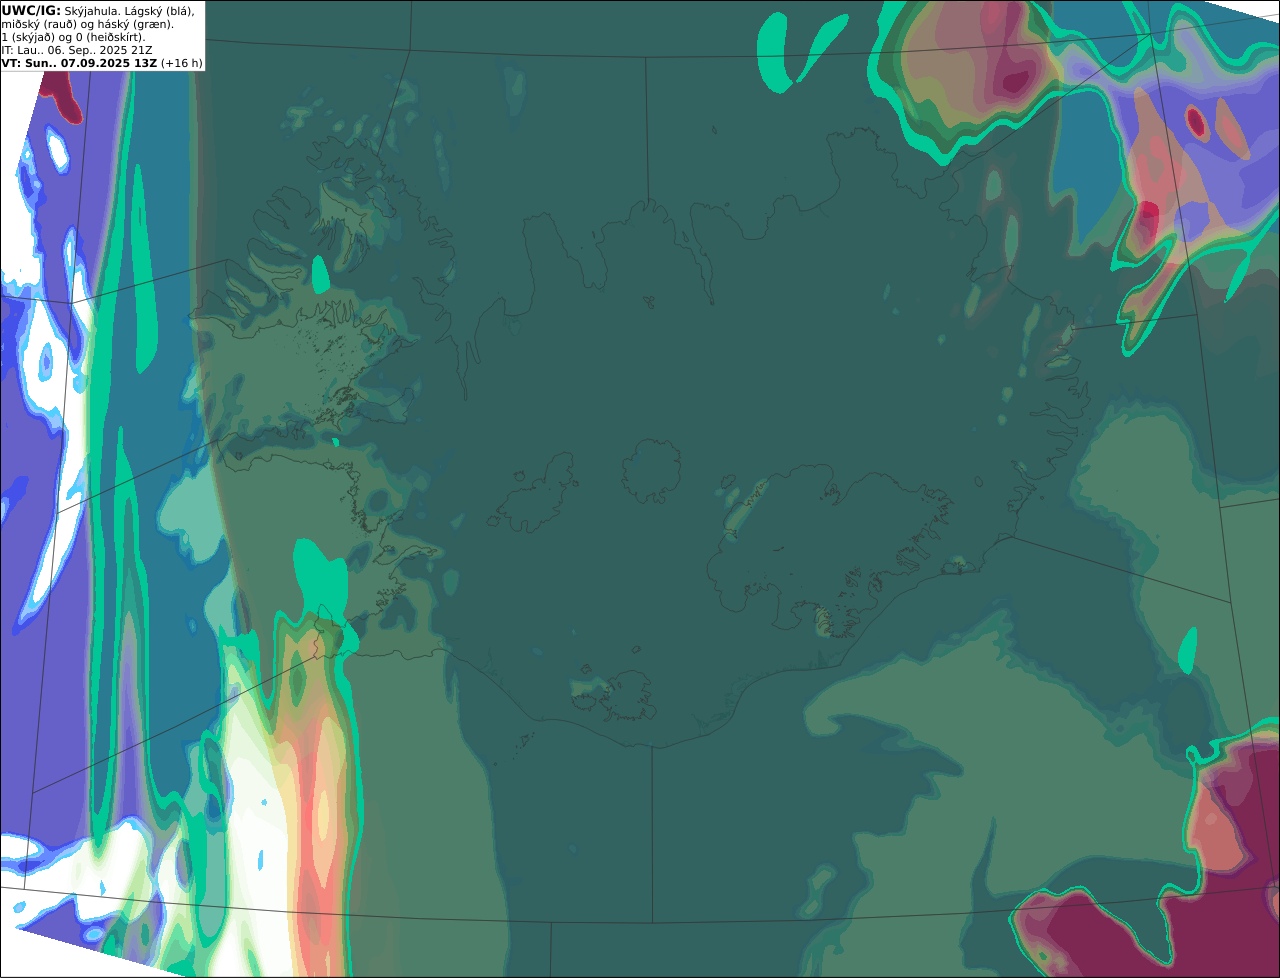
Task: Click the "háský (græn)." legend text
Action: click(x=135, y=25)
